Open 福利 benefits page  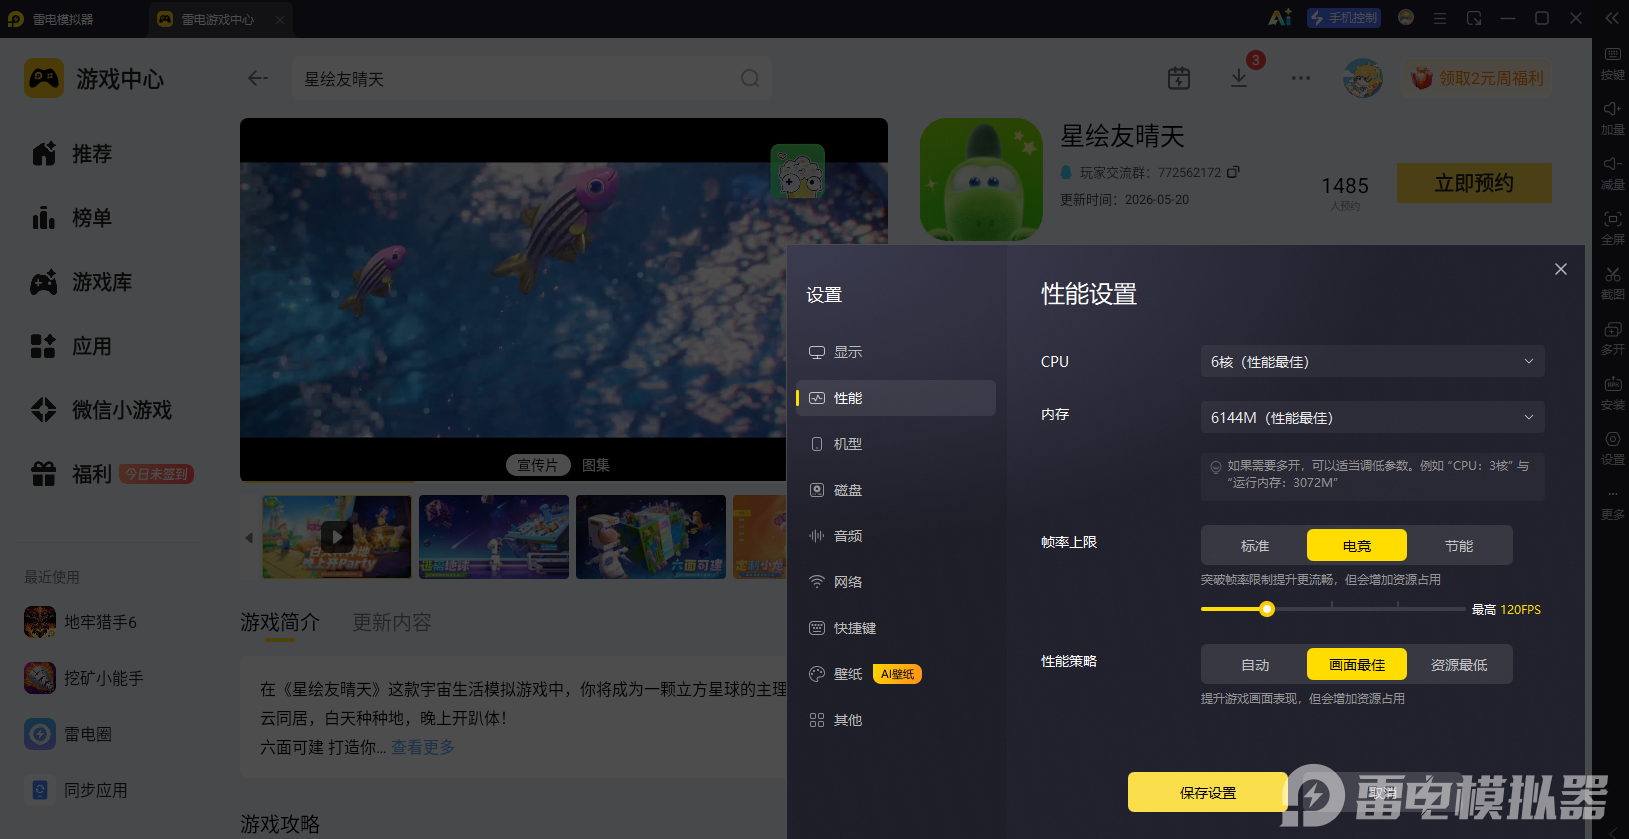pos(72,474)
